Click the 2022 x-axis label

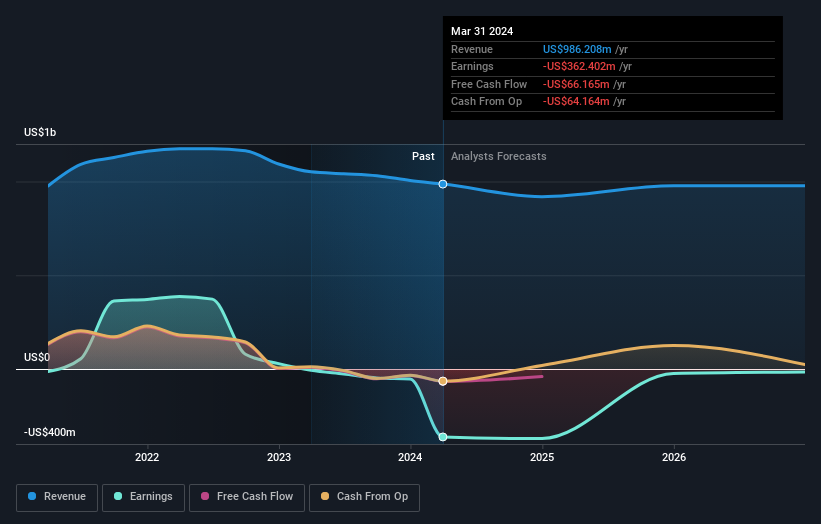point(147,457)
